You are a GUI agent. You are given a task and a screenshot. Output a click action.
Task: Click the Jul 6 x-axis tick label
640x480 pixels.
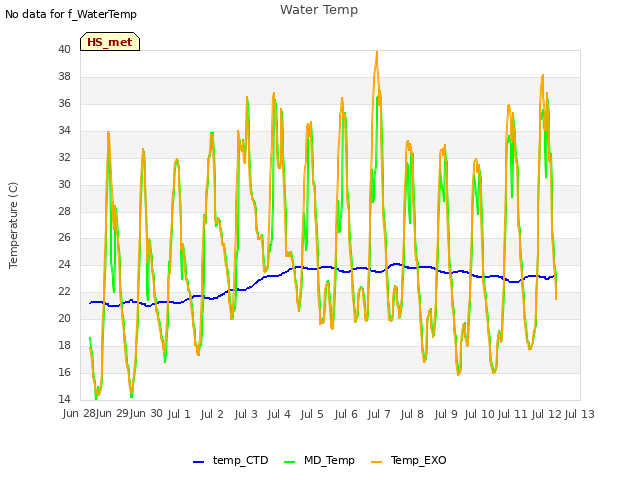click(346, 414)
